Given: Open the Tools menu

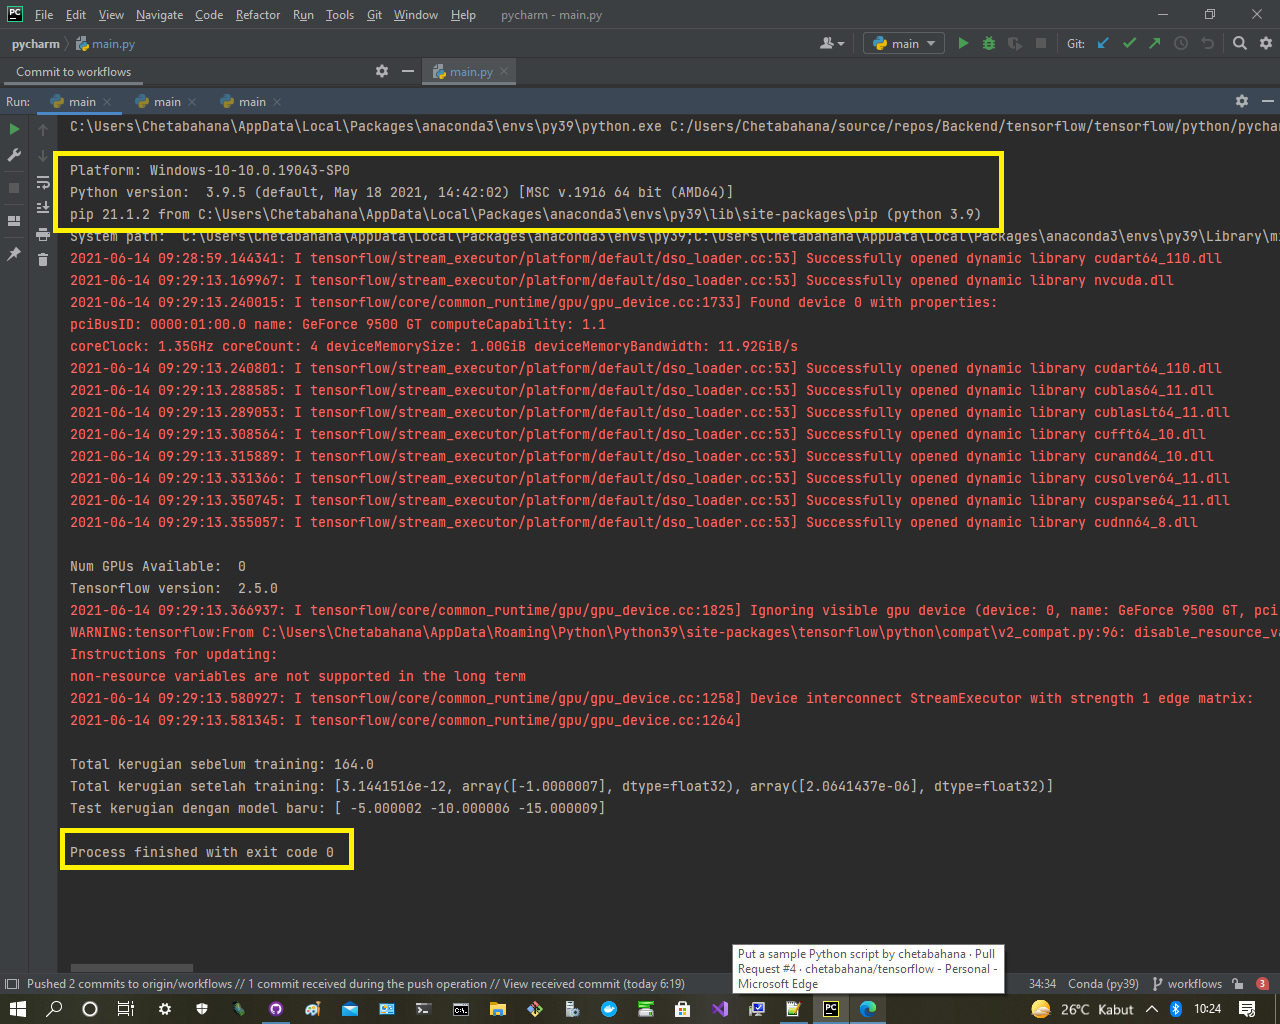Looking at the screenshot, I should click(340, 15).
